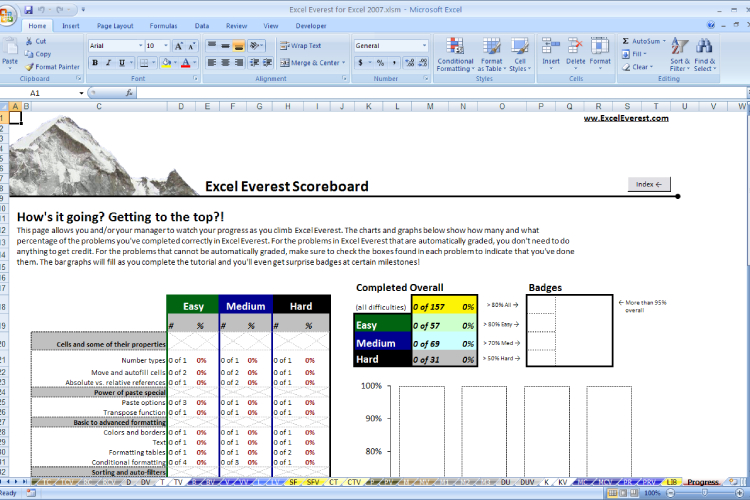Open the Insert Function fx dialog
The image size is (750, 500).
pyautogui.click(x=129, y=93)
